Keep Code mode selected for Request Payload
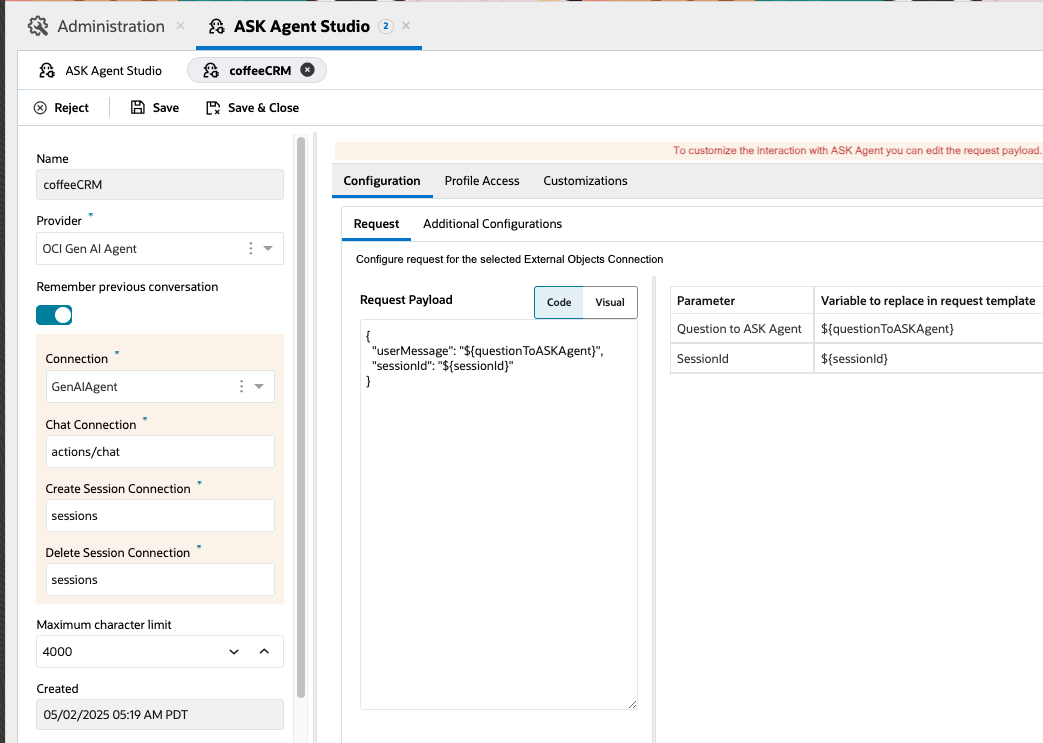The image size is (1043, 743). (x=558, y=302)
